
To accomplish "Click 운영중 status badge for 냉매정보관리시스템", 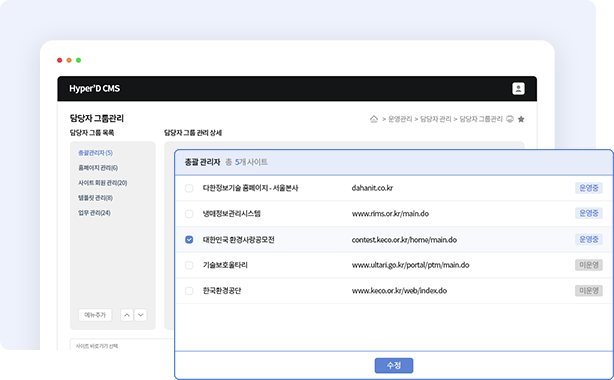I will click(589, 214).
